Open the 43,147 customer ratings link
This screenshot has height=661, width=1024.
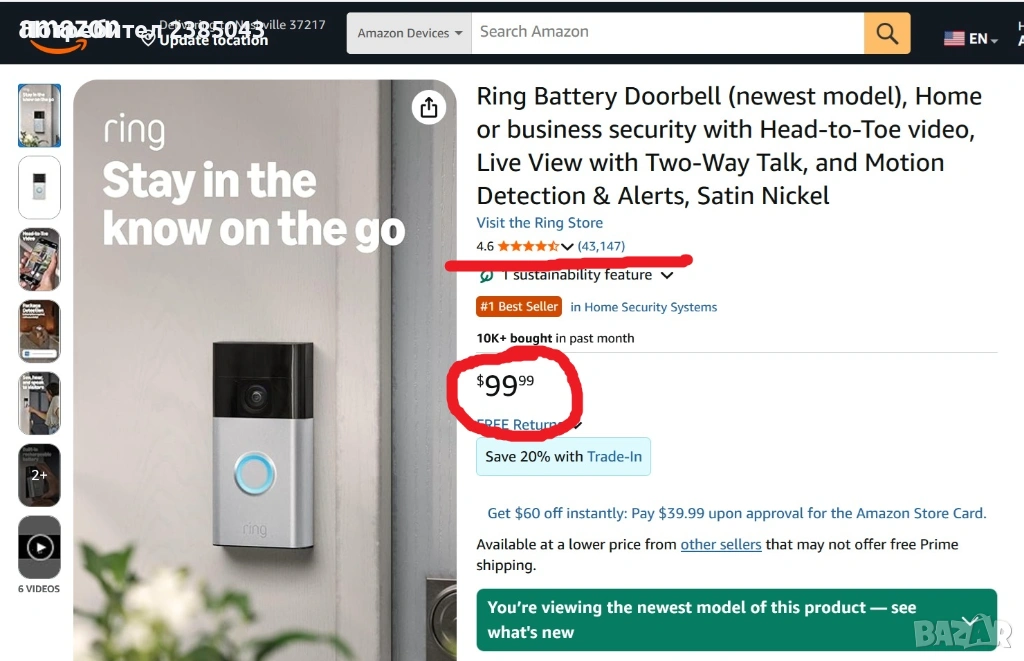pos(601,246)
